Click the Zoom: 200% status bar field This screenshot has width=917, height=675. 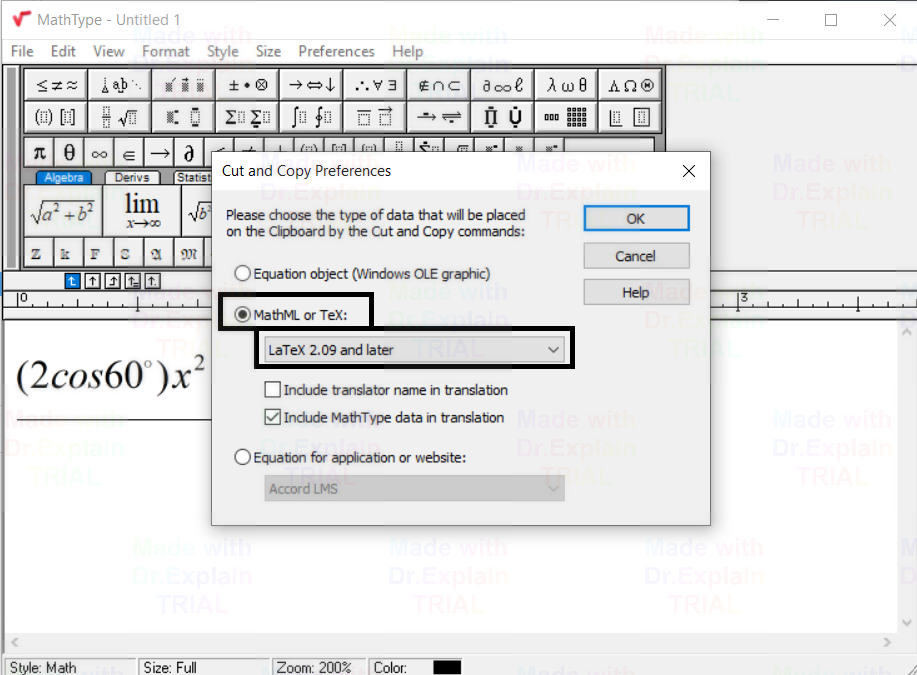tap(319, 667)
